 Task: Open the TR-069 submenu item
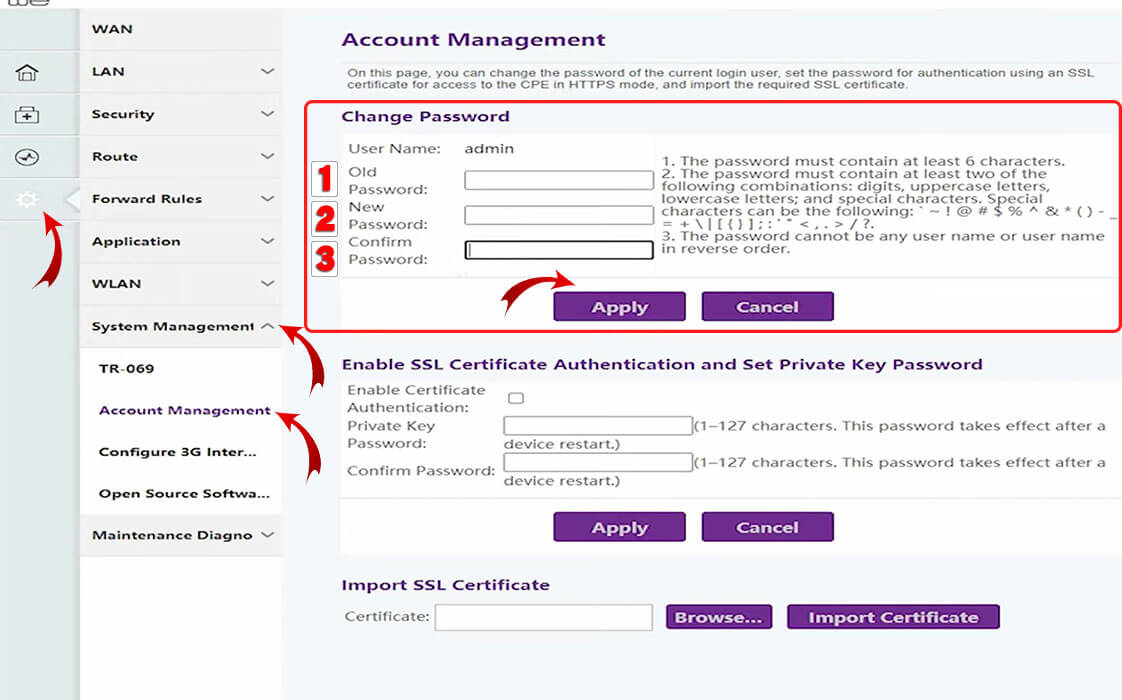126,368
